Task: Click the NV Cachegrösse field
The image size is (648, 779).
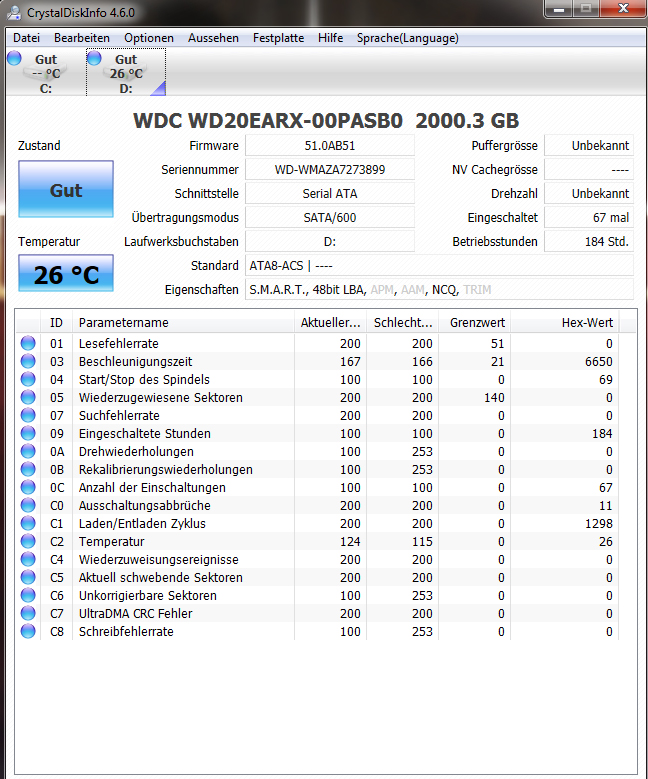Action: [x=589, y=169]
